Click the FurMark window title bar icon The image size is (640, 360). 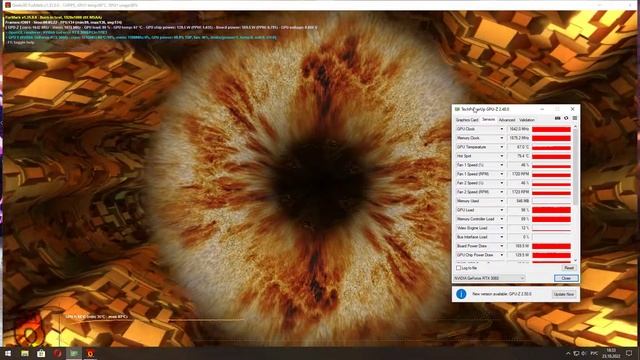coord(7,5)
